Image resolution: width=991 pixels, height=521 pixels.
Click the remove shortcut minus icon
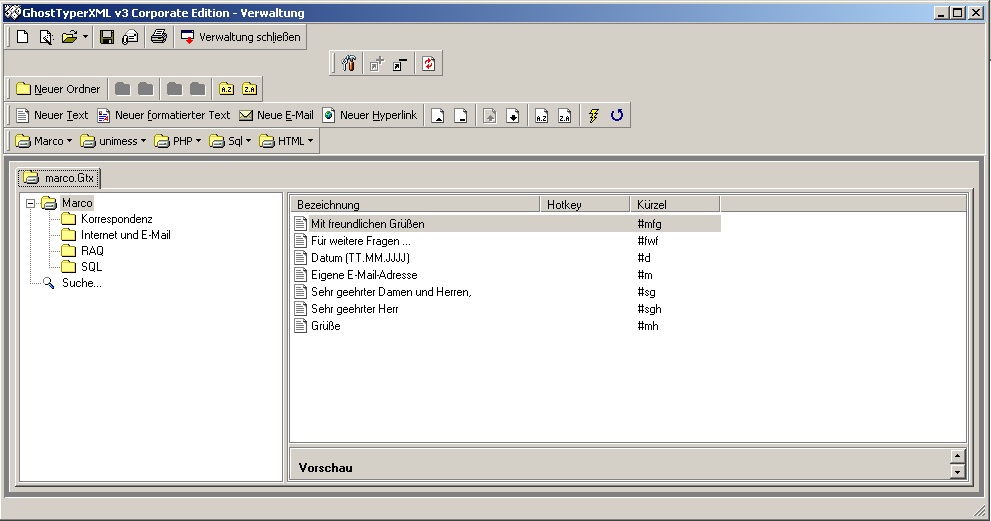tap(400, 63)
